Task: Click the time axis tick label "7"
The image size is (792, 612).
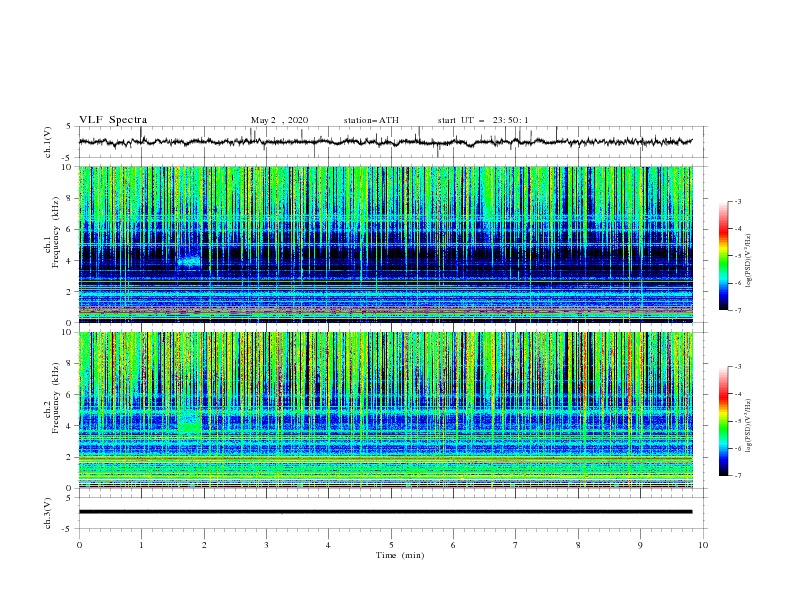Action: click(x=516, y=545)
